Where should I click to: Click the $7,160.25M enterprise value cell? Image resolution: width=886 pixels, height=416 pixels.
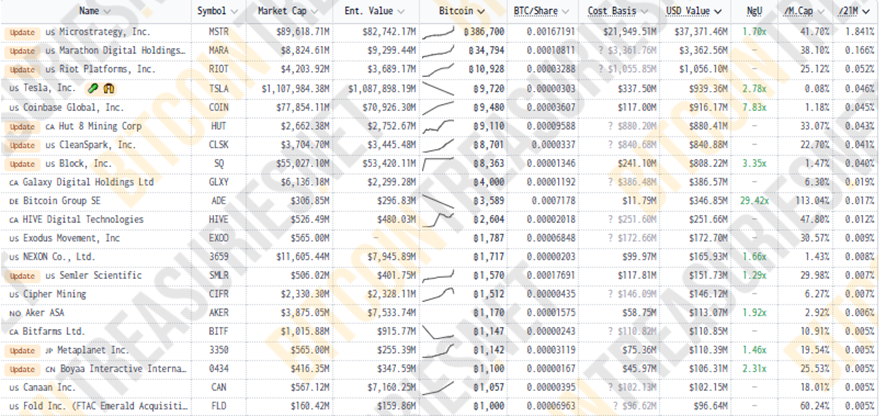pyautogui.click(x=390, y=388)
